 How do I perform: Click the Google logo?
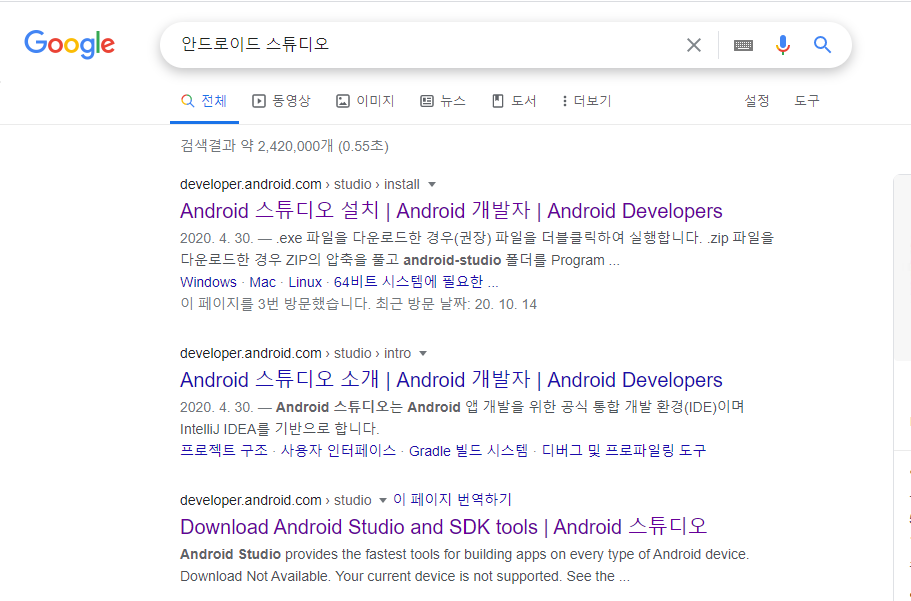tap(70, 45)
